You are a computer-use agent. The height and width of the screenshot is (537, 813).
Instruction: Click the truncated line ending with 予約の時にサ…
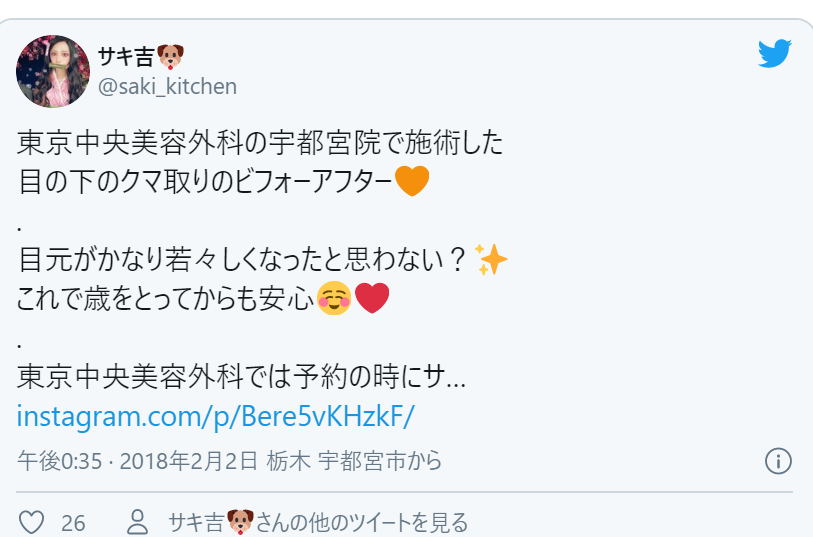[x=242, y=377]
